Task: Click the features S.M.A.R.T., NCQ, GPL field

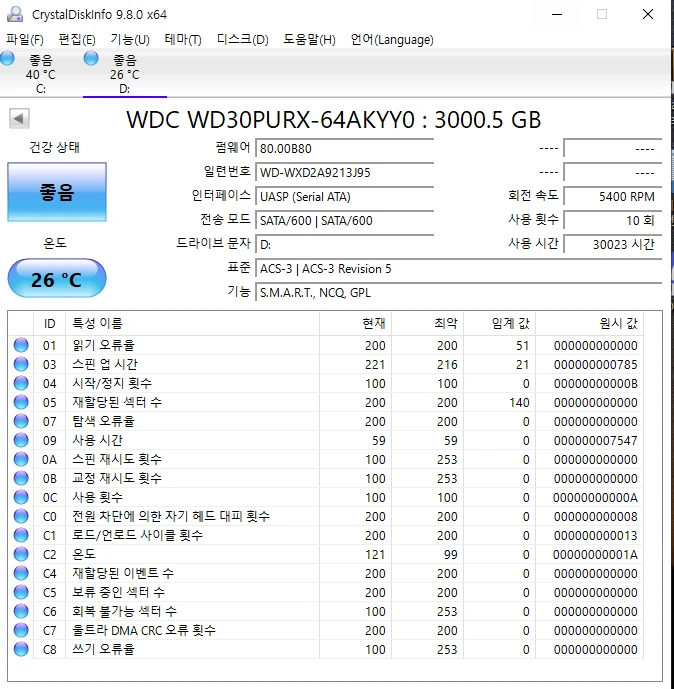Action: 459,292
